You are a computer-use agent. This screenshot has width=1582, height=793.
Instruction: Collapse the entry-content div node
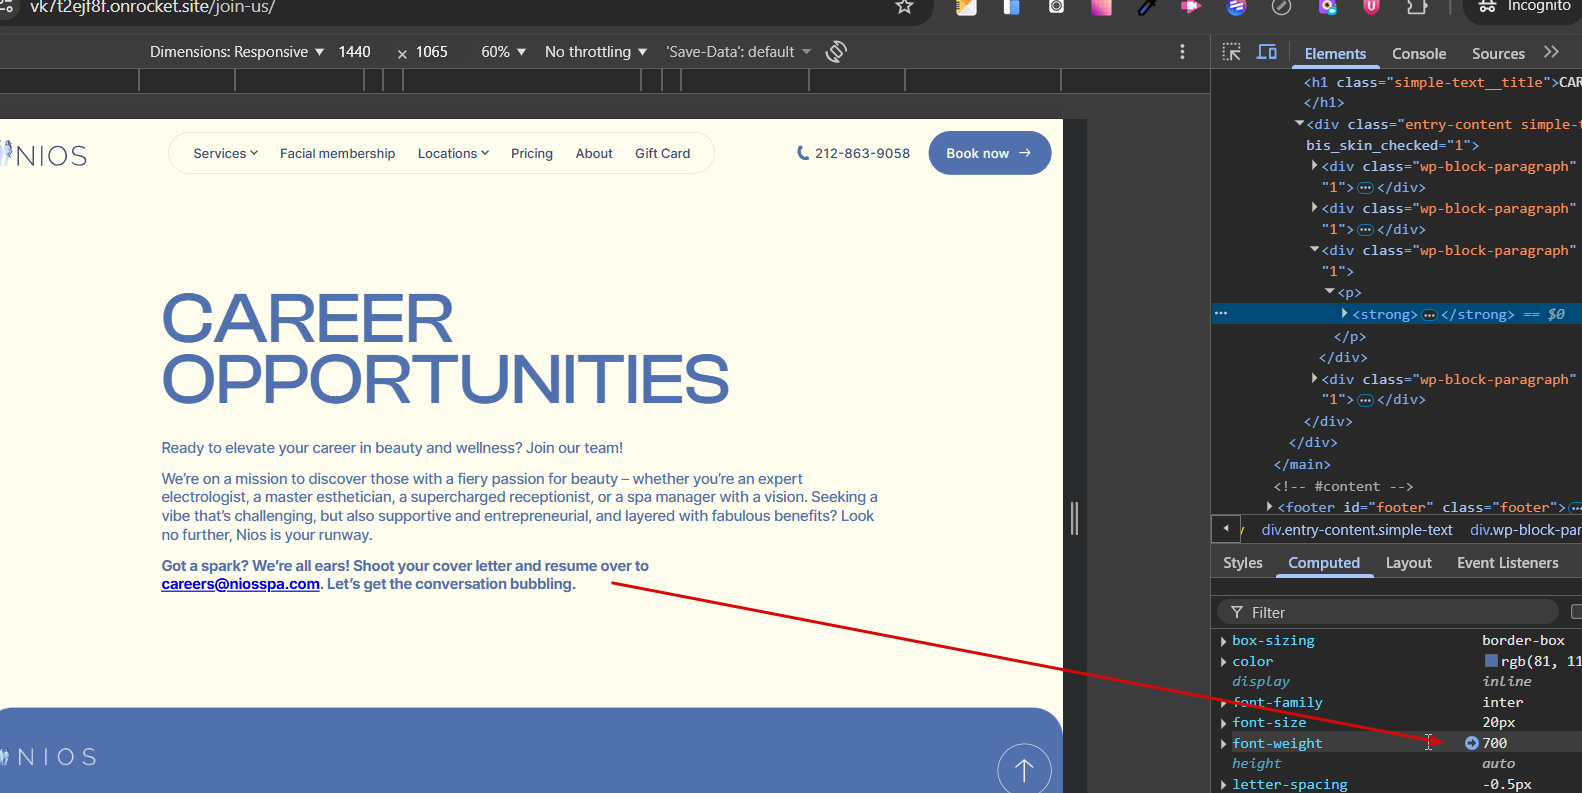[1299, 124]
